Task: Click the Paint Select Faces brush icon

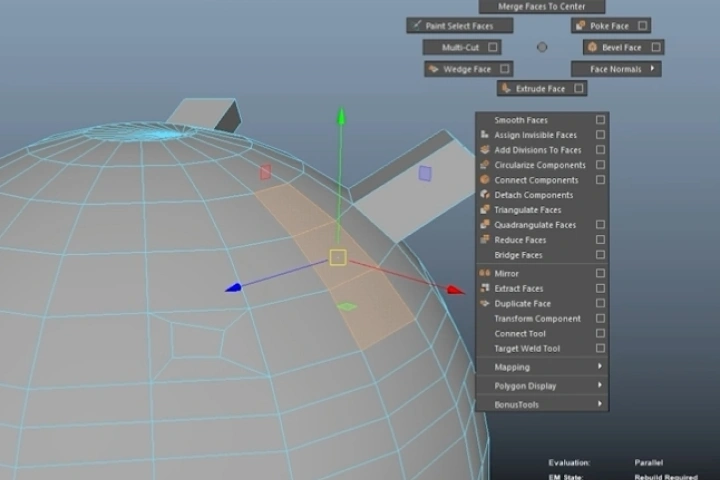Action: 416,25
